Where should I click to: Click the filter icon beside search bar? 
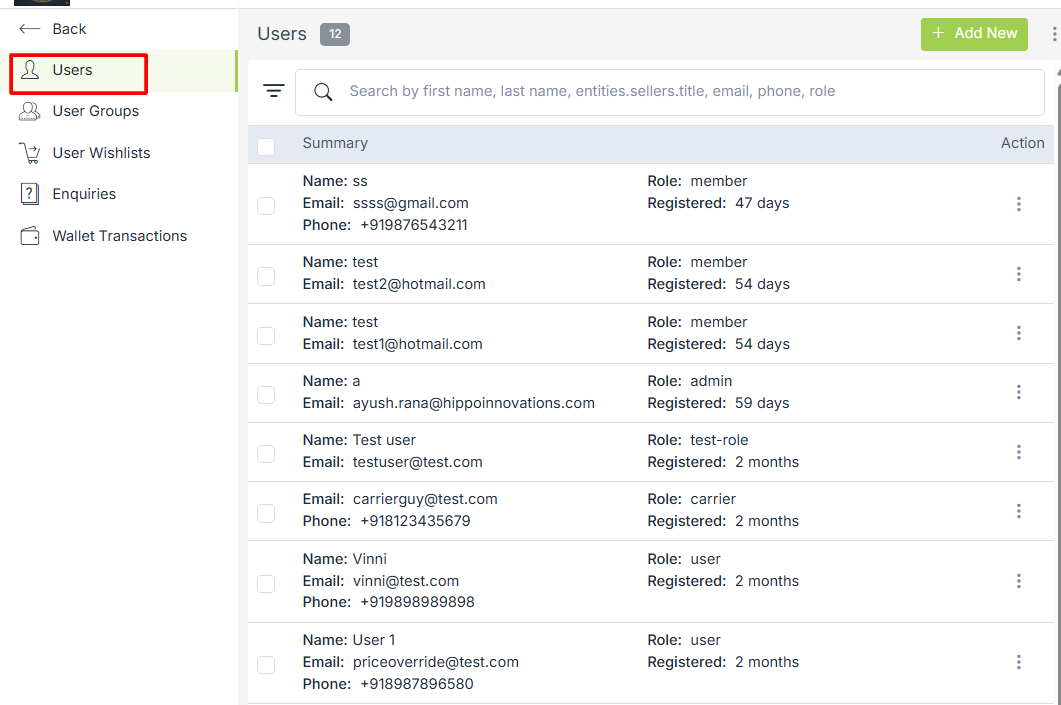[x=274, y=91]
